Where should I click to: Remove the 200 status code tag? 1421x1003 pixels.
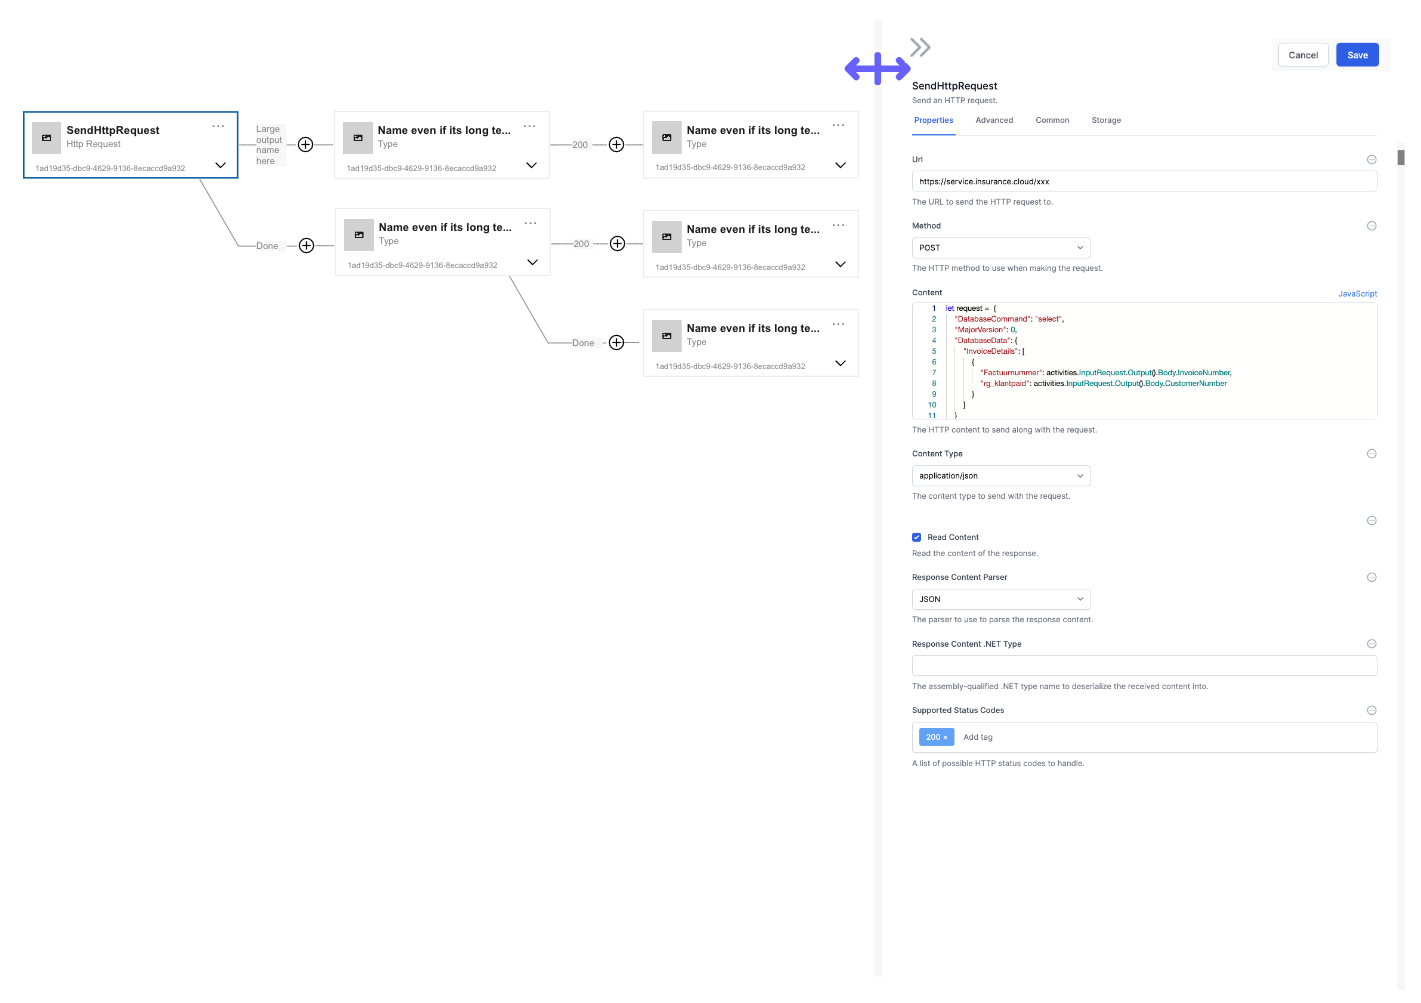[x=945, y=738]
